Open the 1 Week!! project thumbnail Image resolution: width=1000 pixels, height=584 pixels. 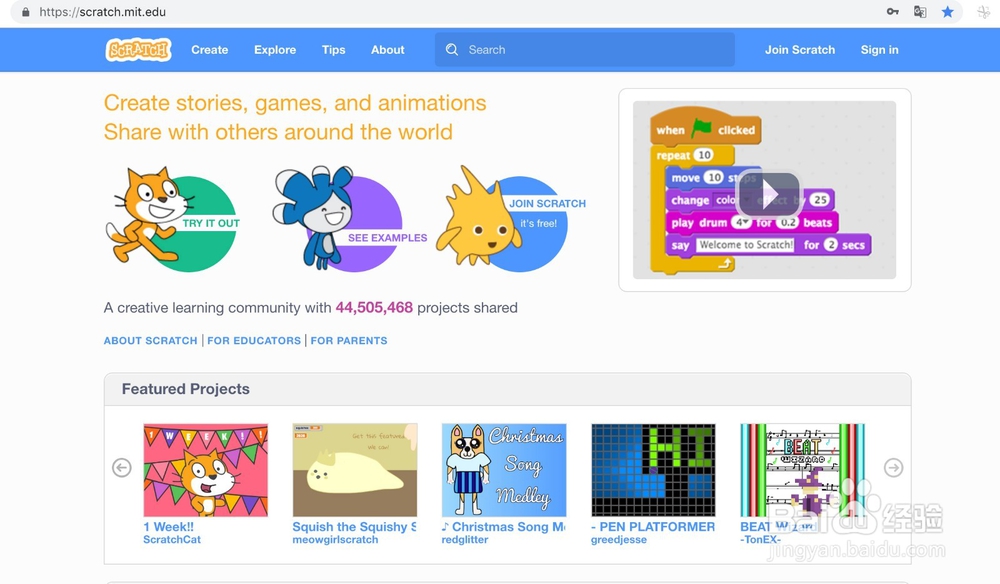coord(205,470)
